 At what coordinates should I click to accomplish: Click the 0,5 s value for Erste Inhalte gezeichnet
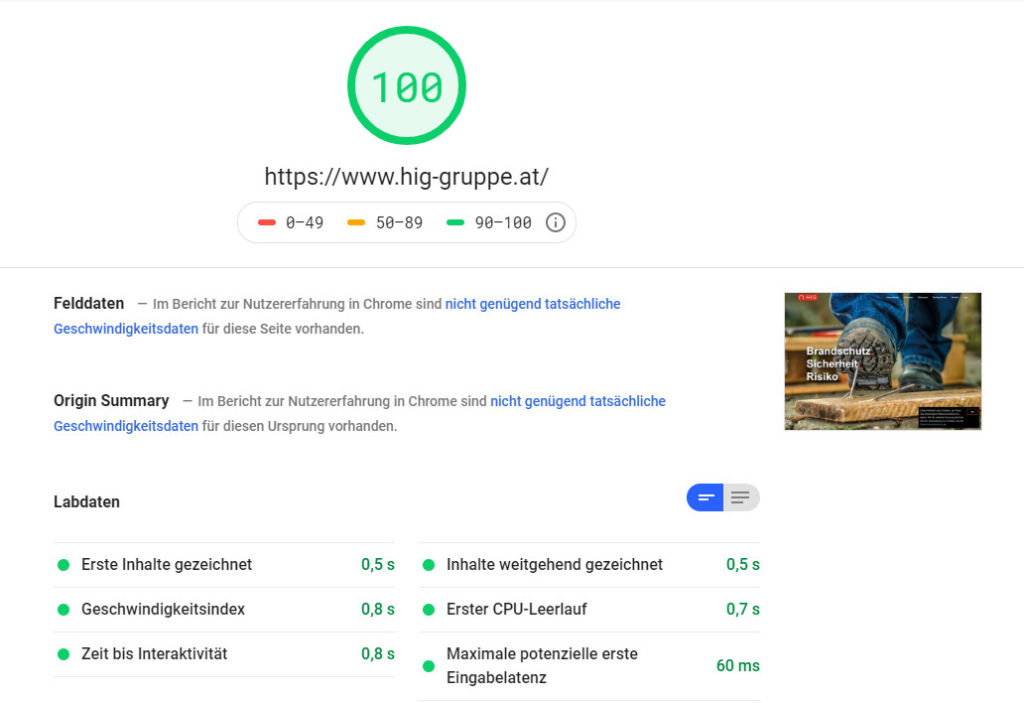click(377, 564)
